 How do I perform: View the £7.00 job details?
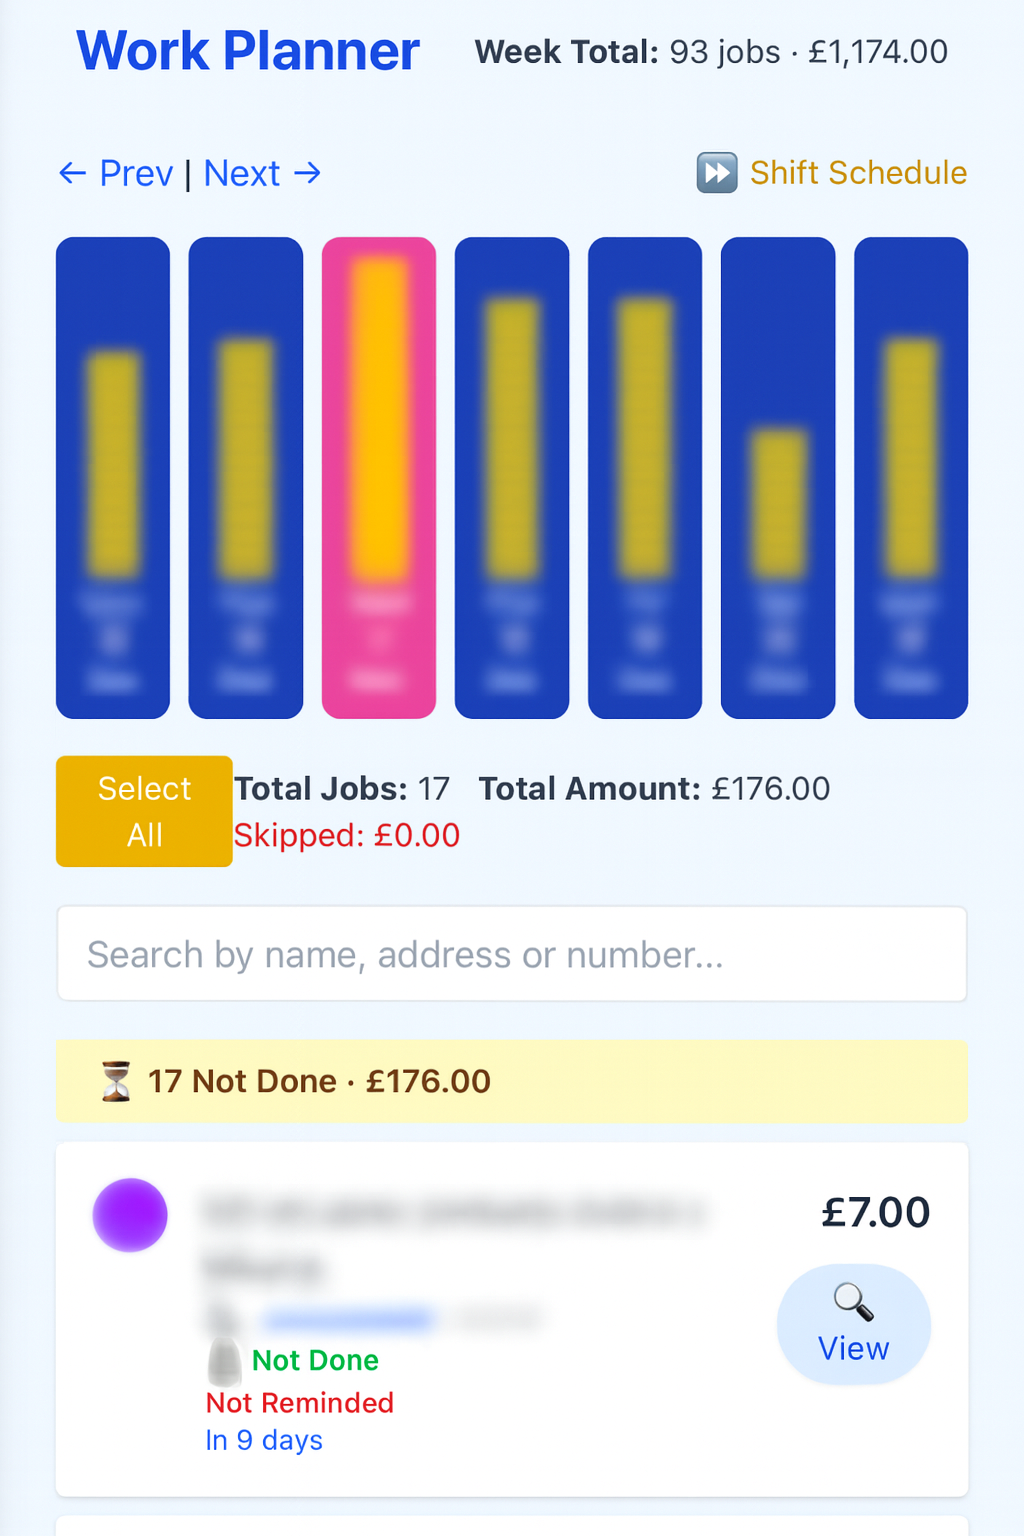tap(853, 1325)
